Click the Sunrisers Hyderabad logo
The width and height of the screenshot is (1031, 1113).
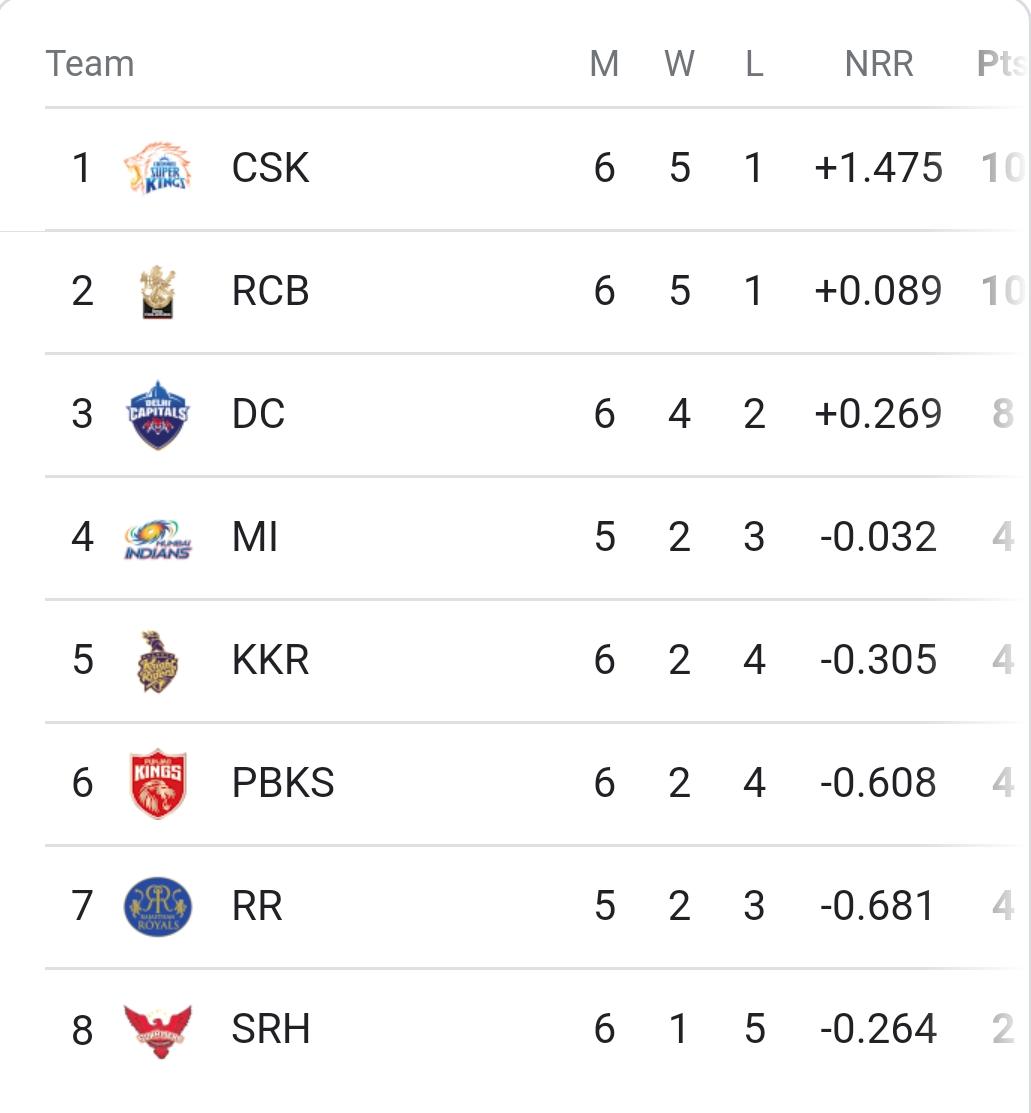[x=158, y=1031]
